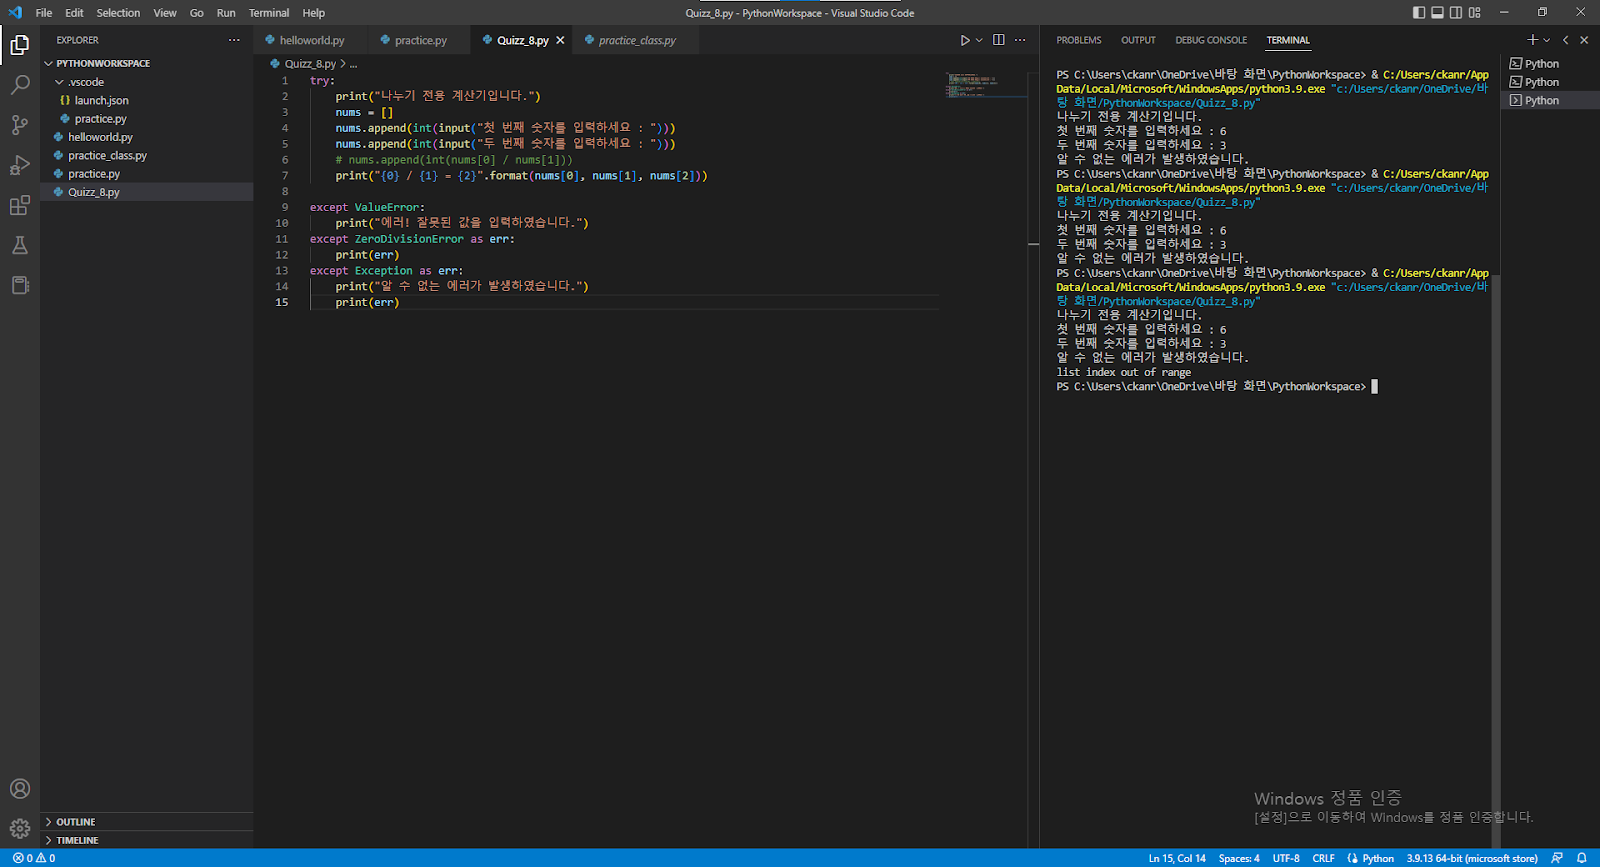The height and width of the screenshot is (867, 1600).
Task: Open the Terminal menu
Action: tap(269, 13)
